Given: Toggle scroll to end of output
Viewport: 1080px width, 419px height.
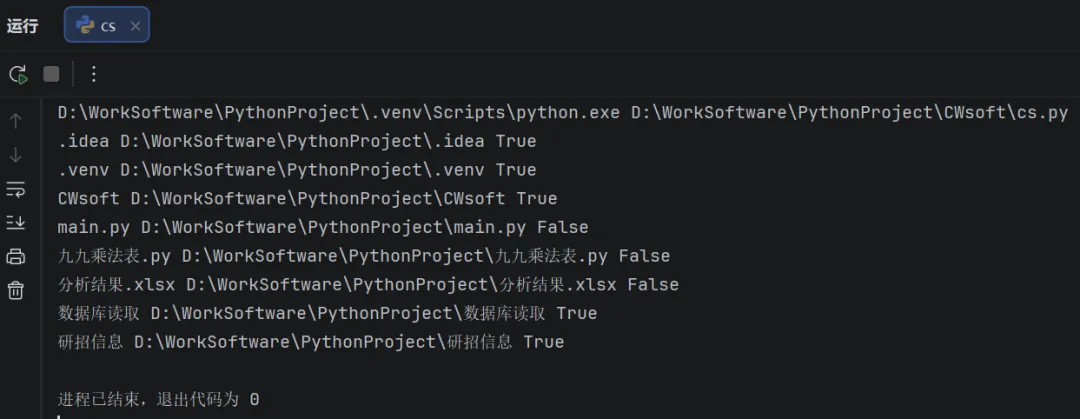Looking at the screenshot, I should tap(15, 222).
